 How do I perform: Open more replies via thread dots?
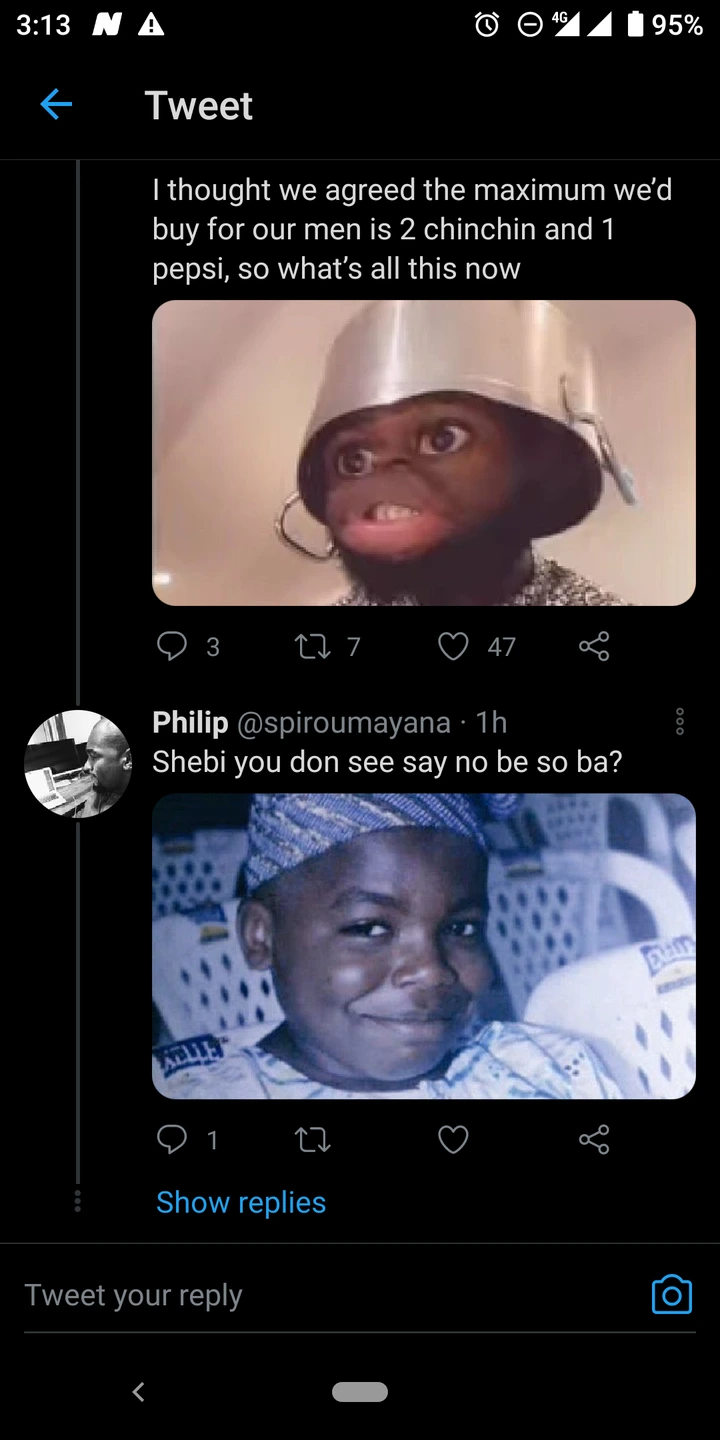[x=77, y=1201]
